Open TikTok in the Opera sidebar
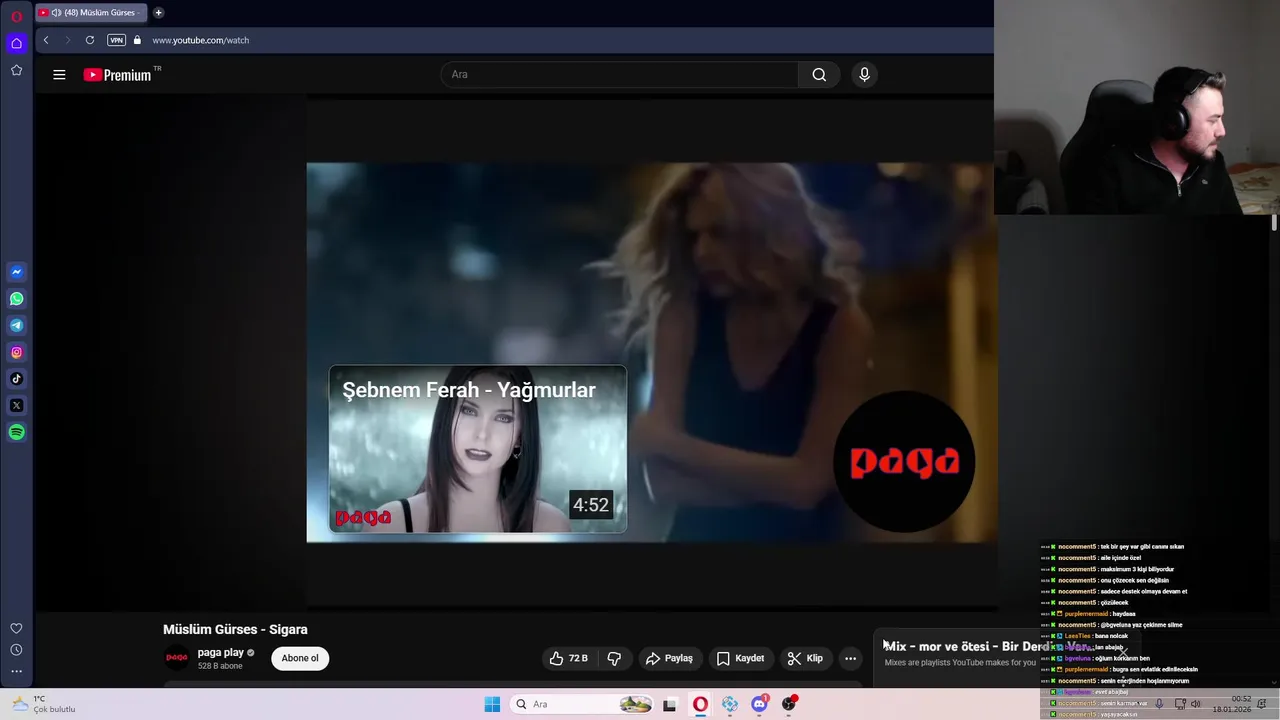This screenshot has height=720, width=1280. pyautogui.click(x=16, y=379)
